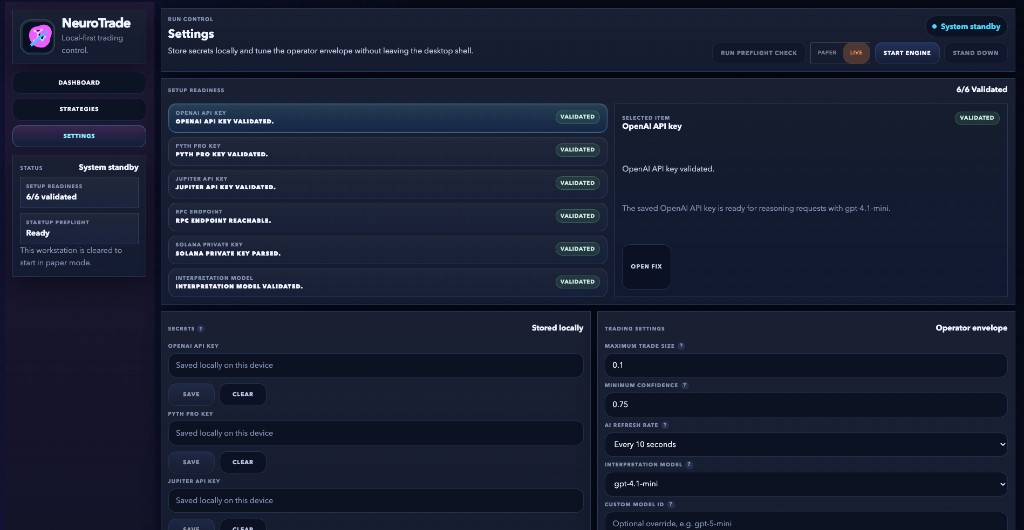Click the 'Stored locally' label
1024x530 pixels.
coord(557,328)
